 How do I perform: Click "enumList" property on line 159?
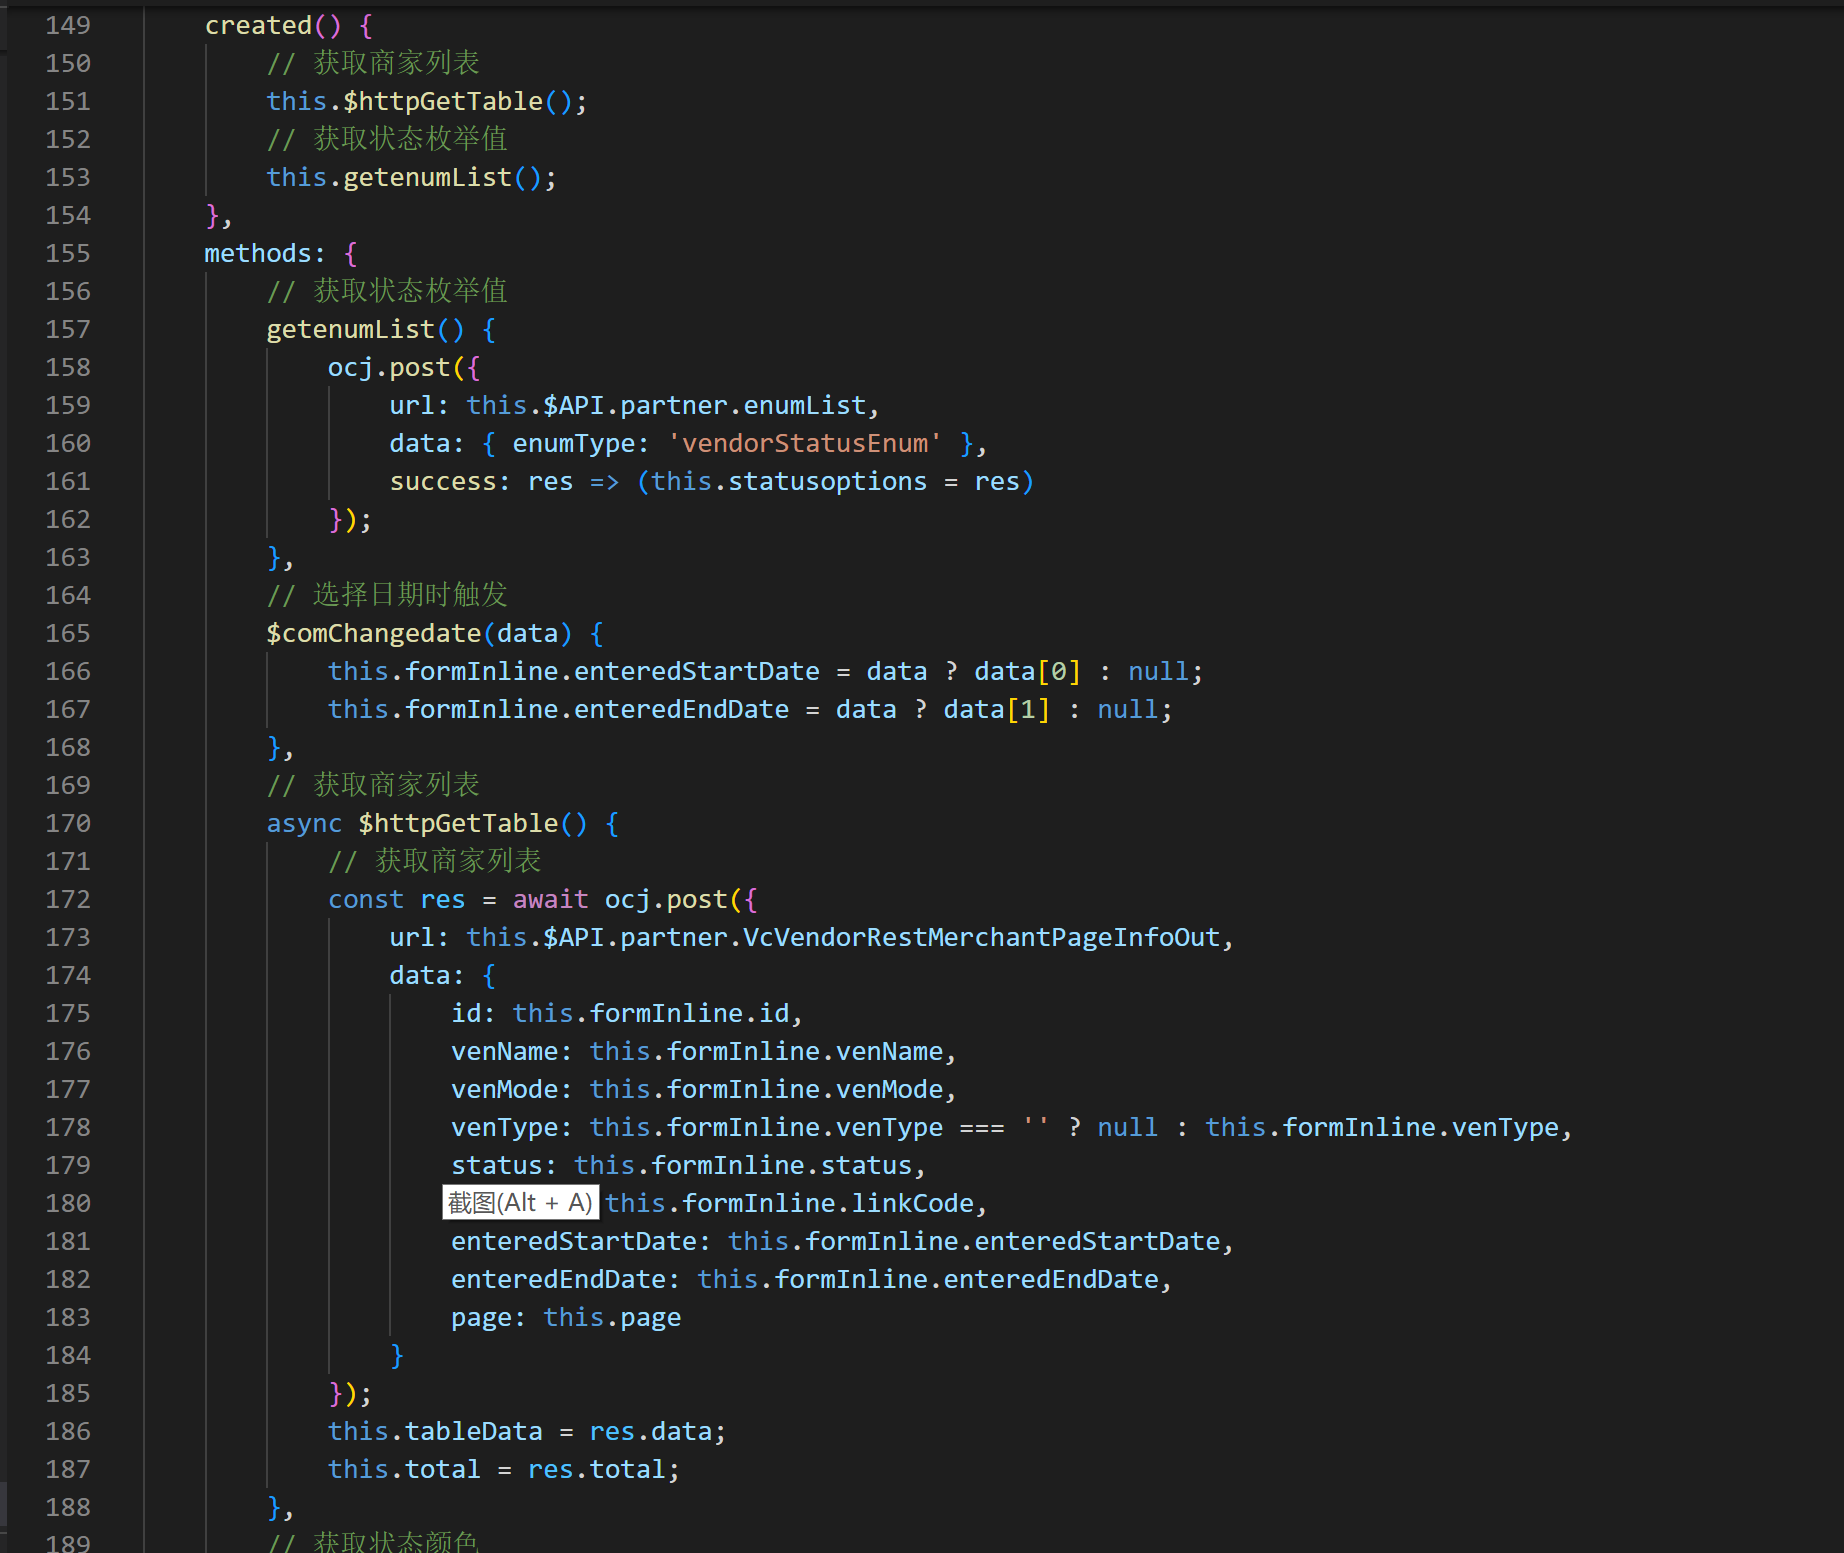804,405
